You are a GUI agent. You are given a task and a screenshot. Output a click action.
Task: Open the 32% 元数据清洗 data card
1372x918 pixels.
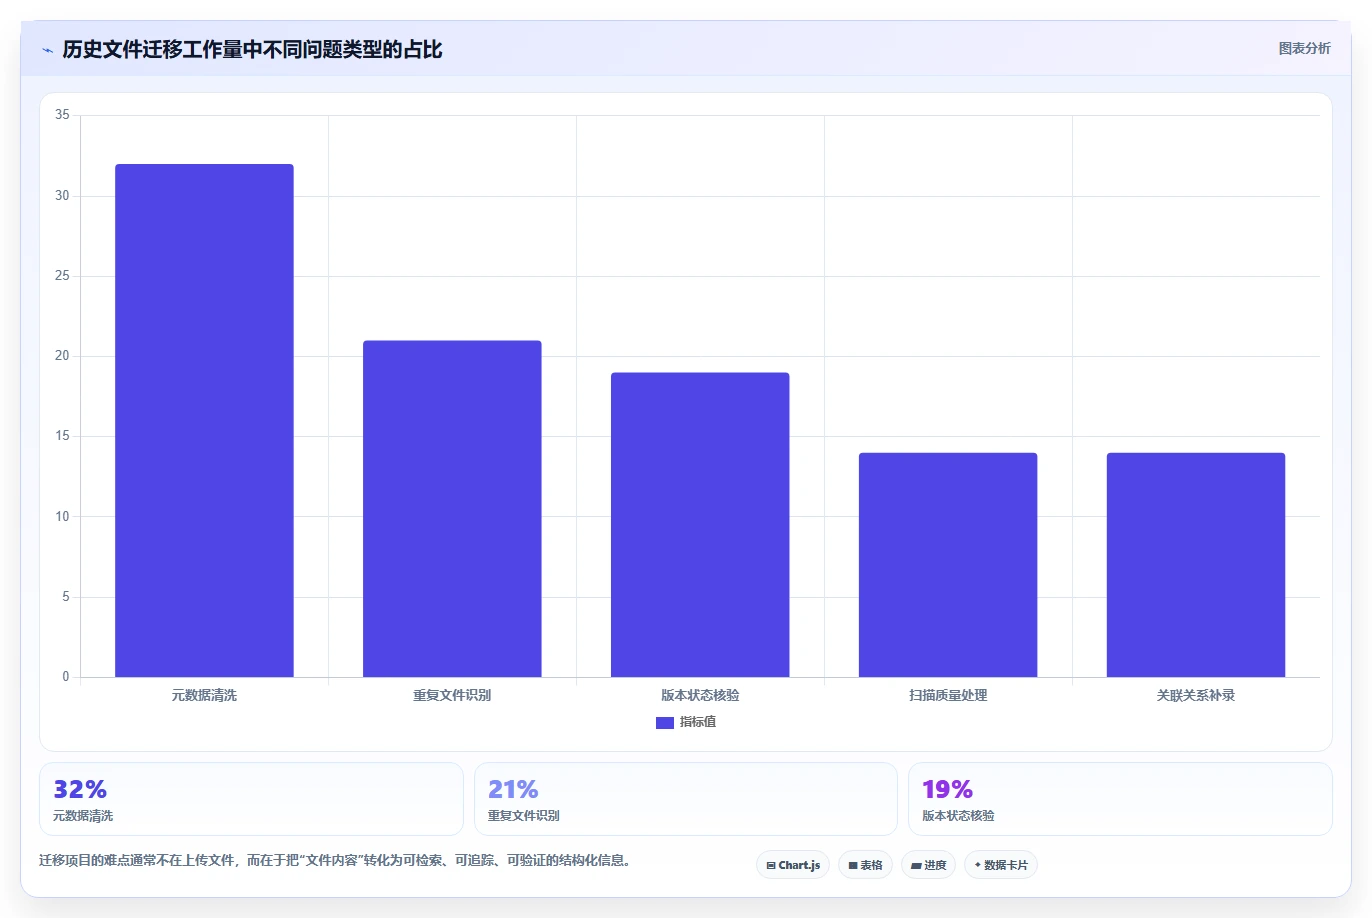coord(251,799)
